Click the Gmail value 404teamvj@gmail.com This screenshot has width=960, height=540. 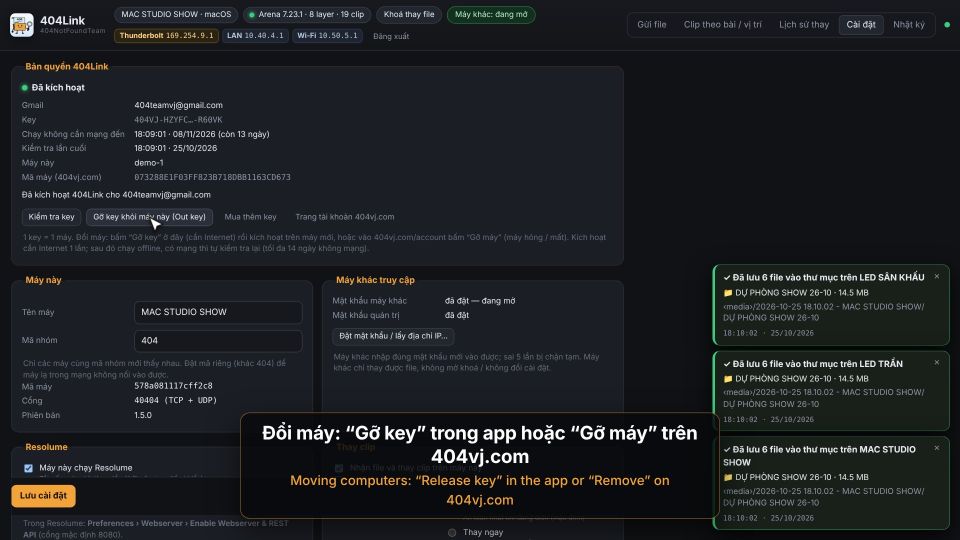tap(178, 105)
